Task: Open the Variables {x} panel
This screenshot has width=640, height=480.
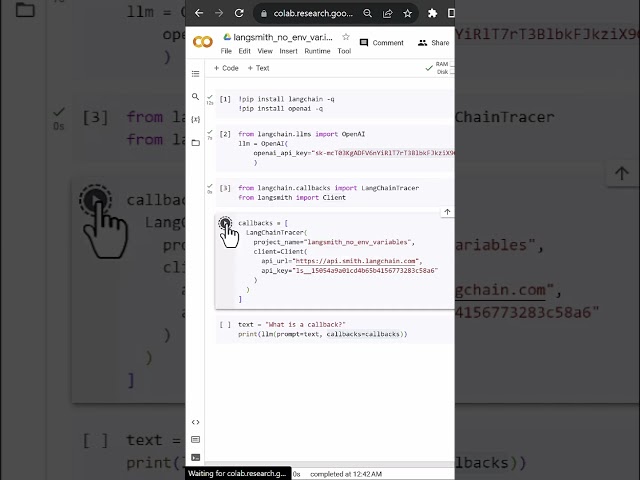Action: tap(196, 119)
